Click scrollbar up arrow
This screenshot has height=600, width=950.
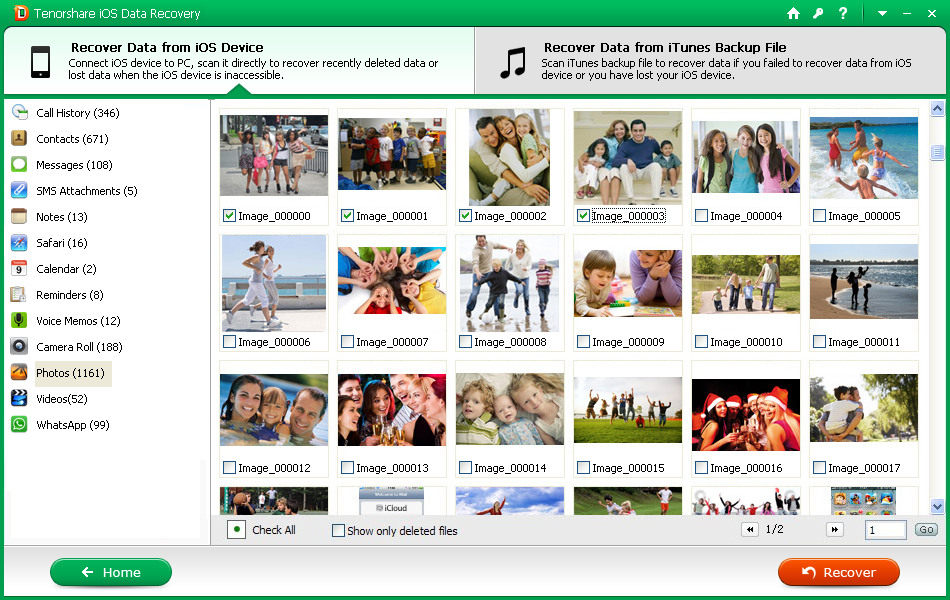937,109
